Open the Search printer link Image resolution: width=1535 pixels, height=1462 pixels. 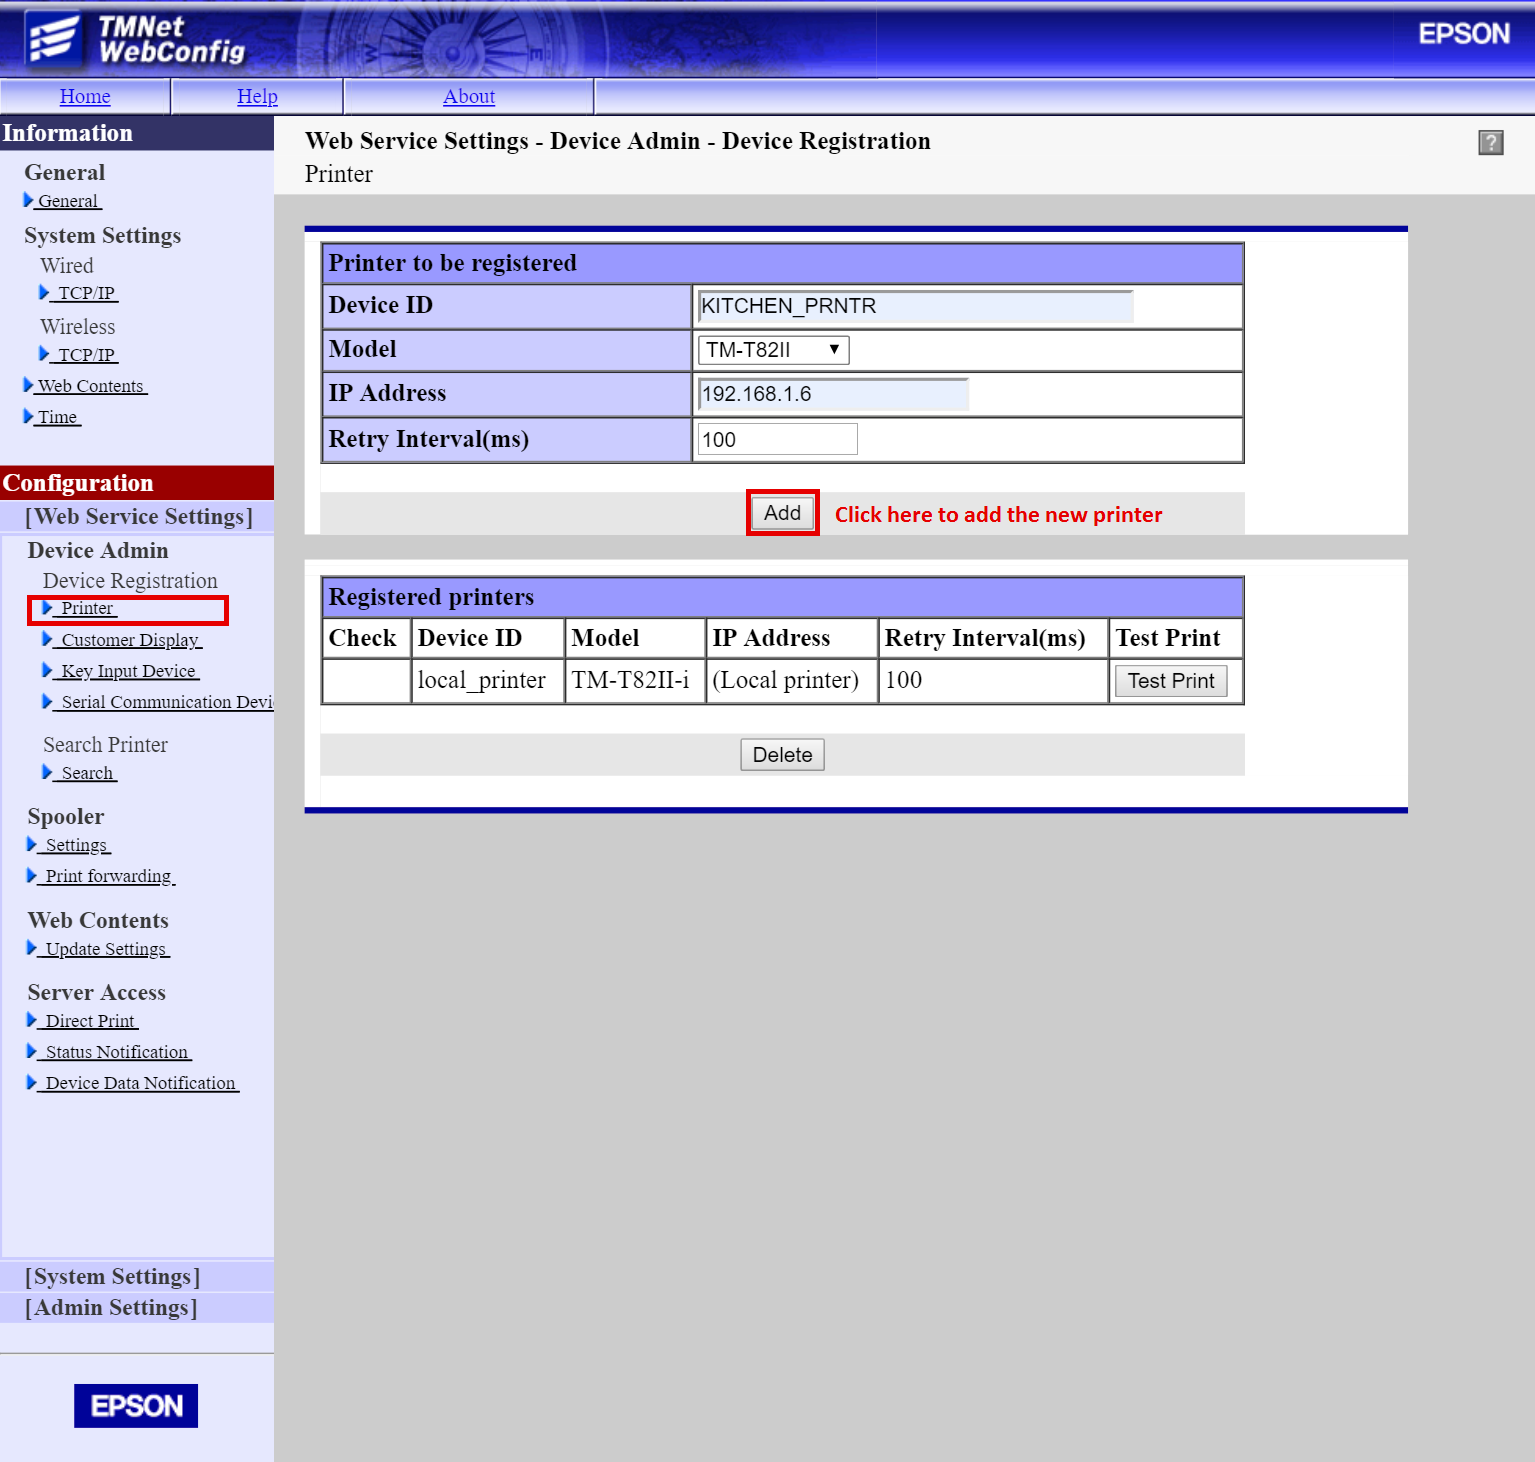(x=87, y=773)
